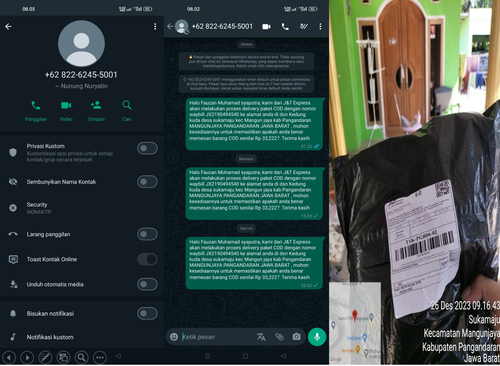Open the Security setting row
The image size is (500, 366).
(82, 208)
